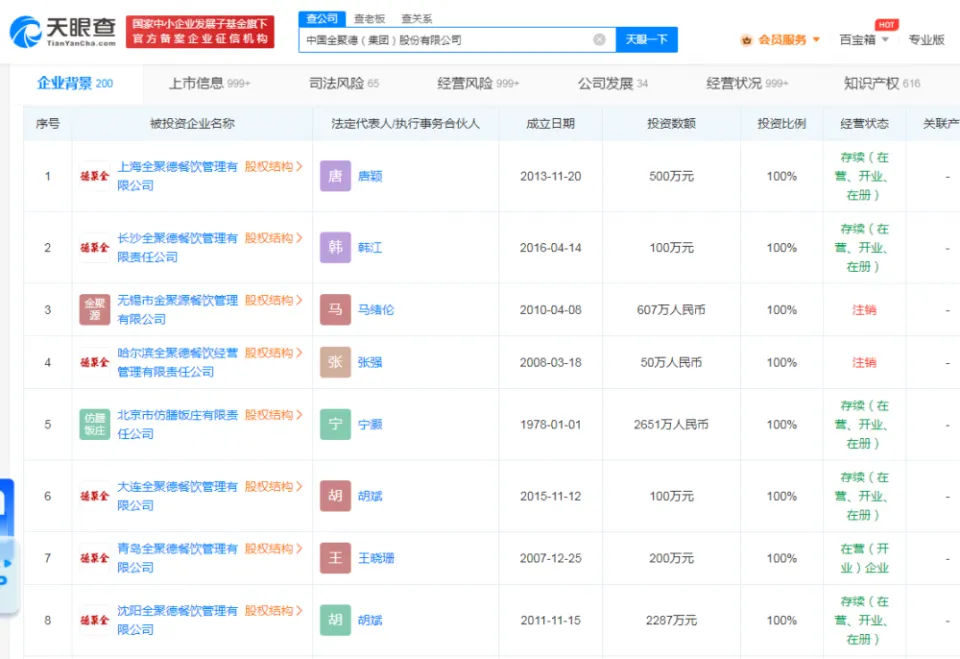This screenshot has width=960, height=659.
Task: Expand 股权结构 for 沈阳全聚德餐饮管理
Action: coord(273,611)
